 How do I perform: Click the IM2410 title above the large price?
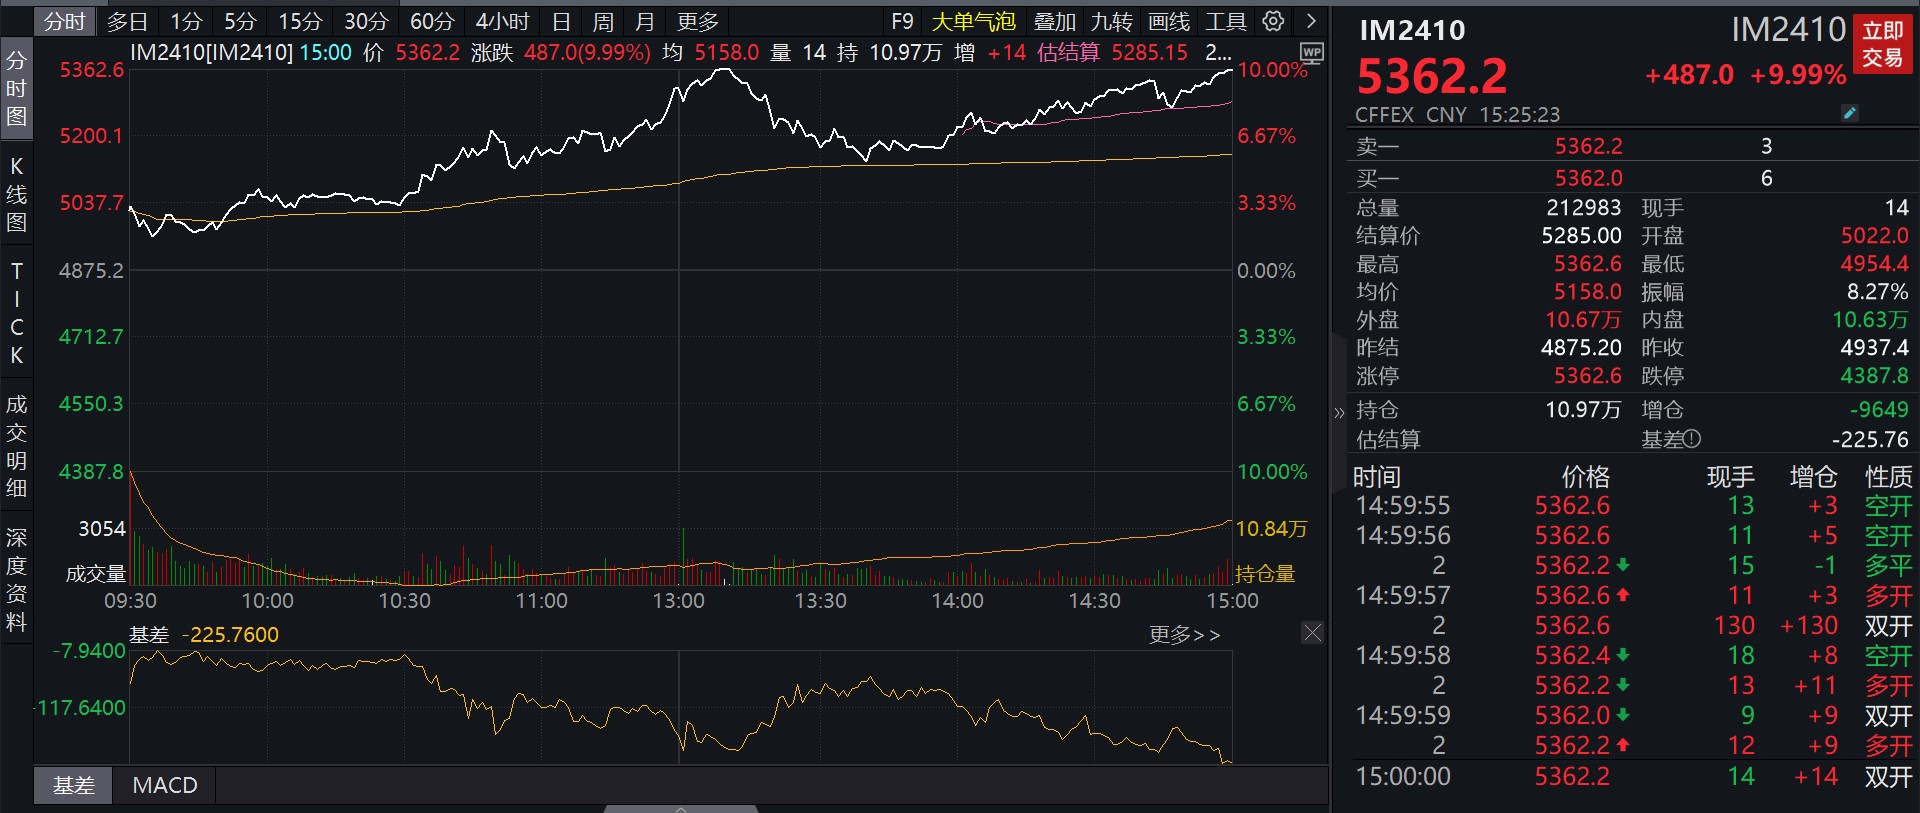click(1412, 31)
